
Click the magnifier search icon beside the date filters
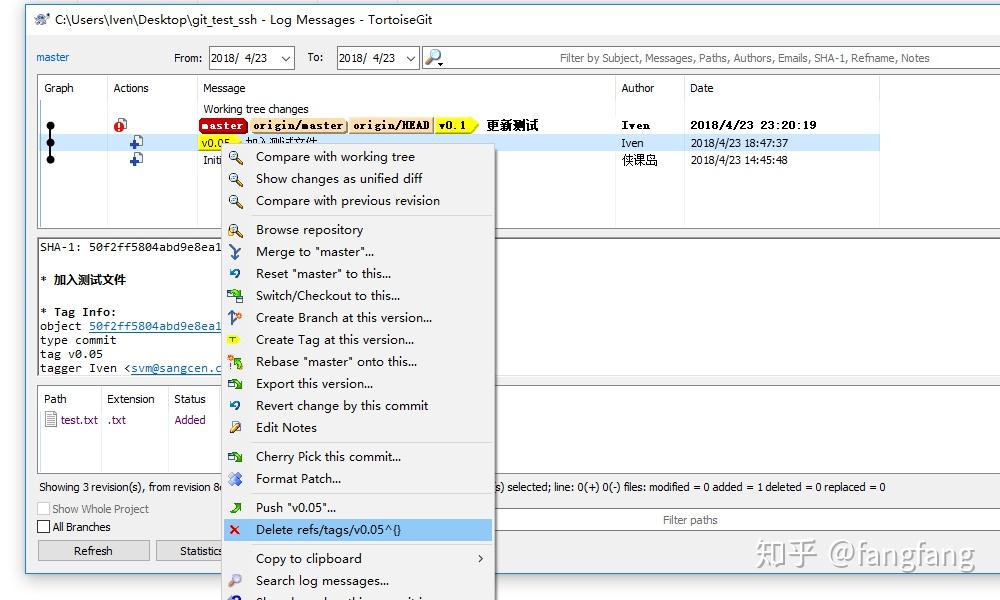432,57
